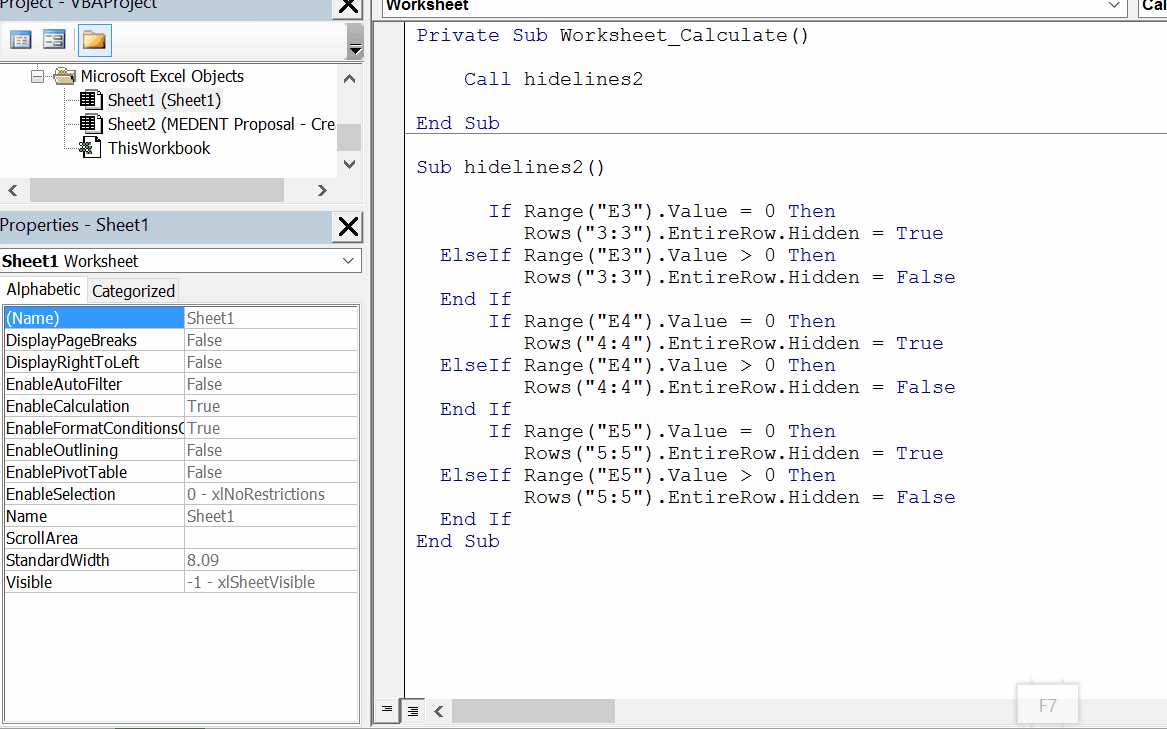1167x729 pixels.
Task: Click 'Sub hidelines2()' declaration line
Action: 511,167
